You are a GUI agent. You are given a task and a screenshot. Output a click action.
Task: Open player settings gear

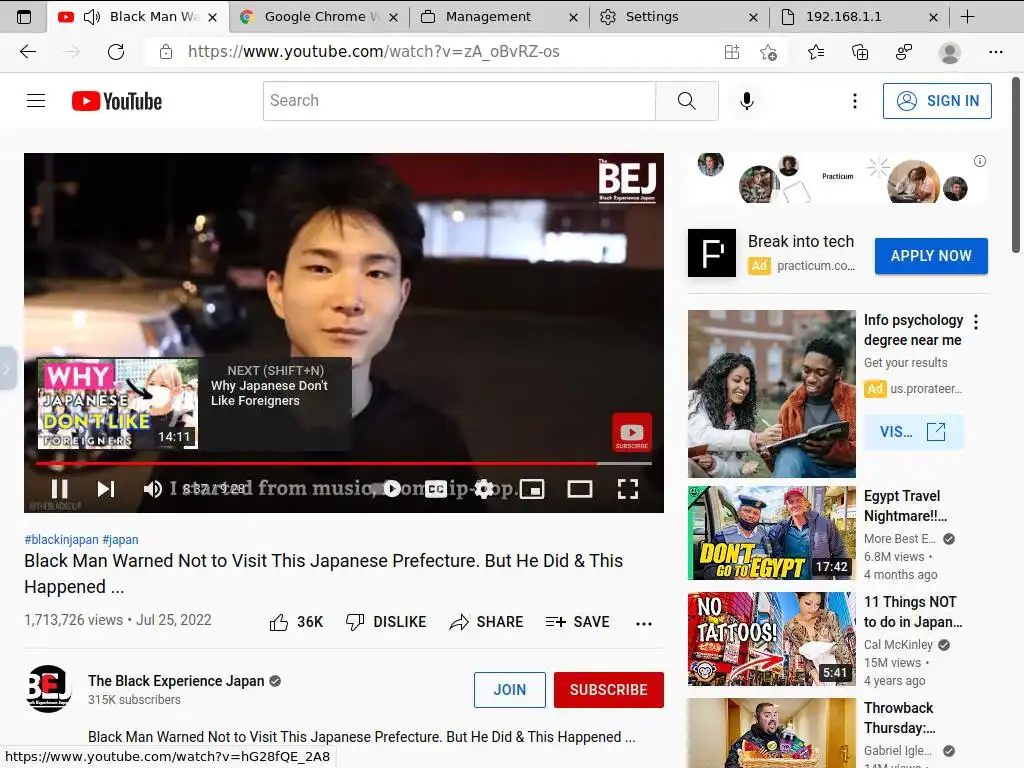(484, 488)
